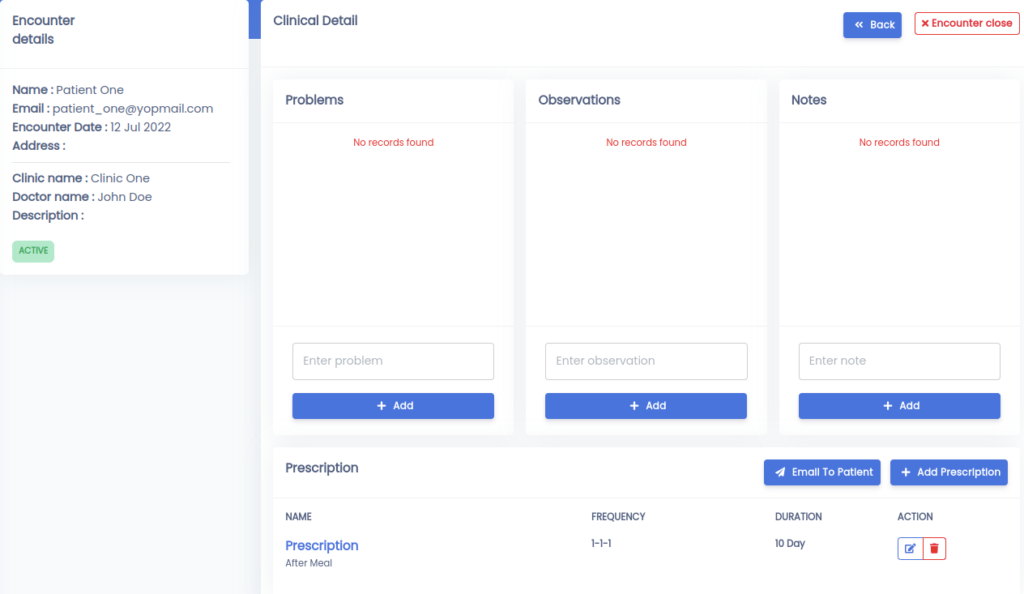The height and width of the screenshot is (594, 1024).
Task: Delete the prescription with trash icon
Action: pyautogui.click(x=935, y=548)
